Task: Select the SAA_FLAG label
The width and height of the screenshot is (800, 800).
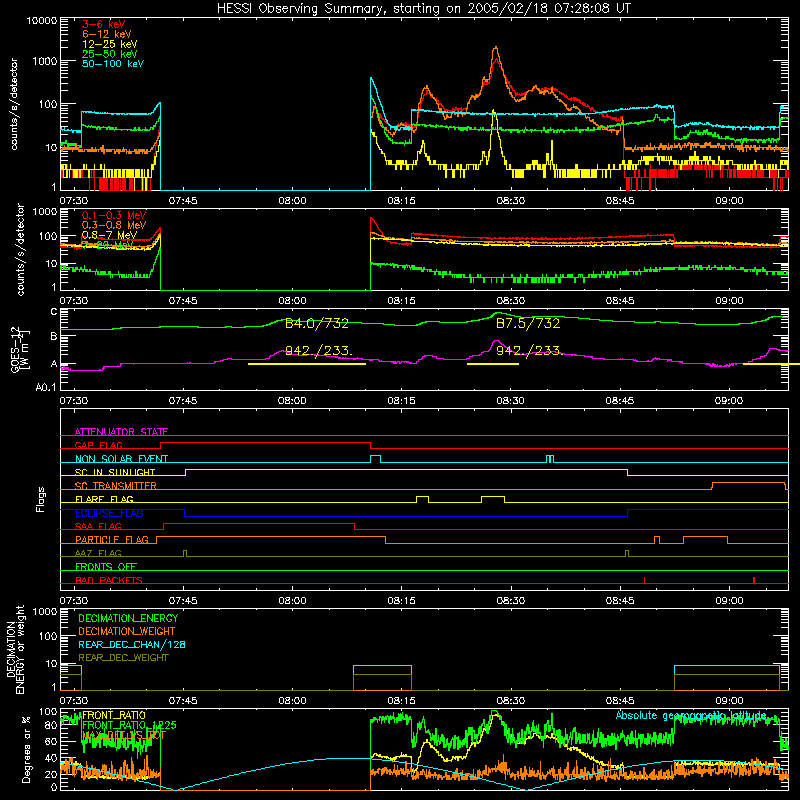Action: click(x=98, y=526)
